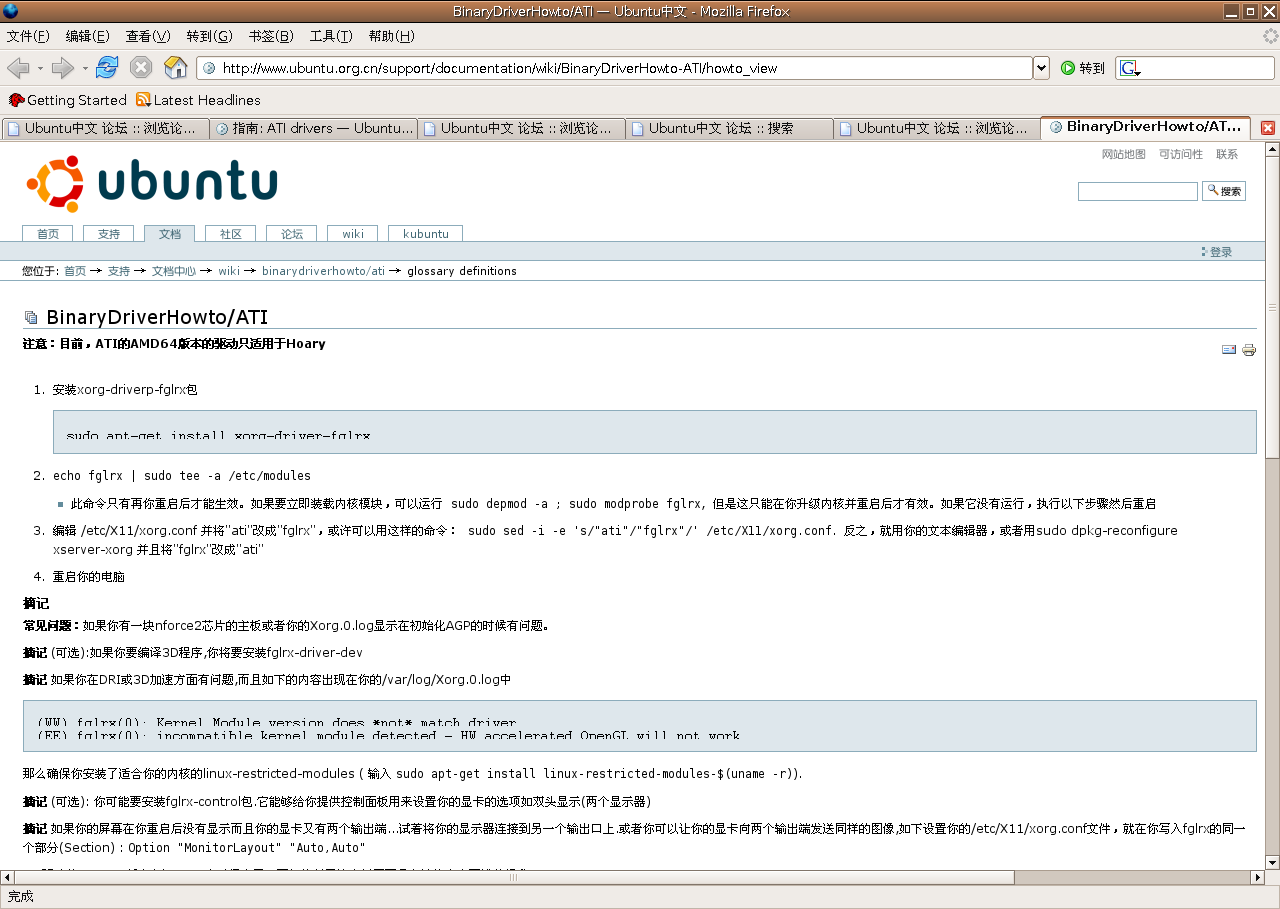
Task: Open the 网站地图 link
Action: pos(1123,154)
